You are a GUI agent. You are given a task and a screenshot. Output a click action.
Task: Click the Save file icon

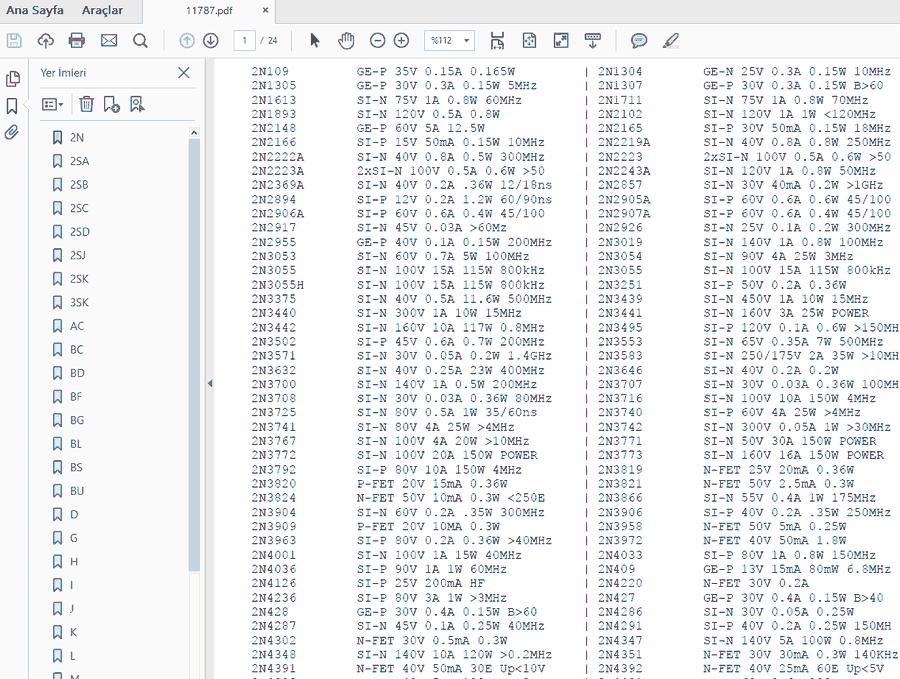click(x=14, y=41)
